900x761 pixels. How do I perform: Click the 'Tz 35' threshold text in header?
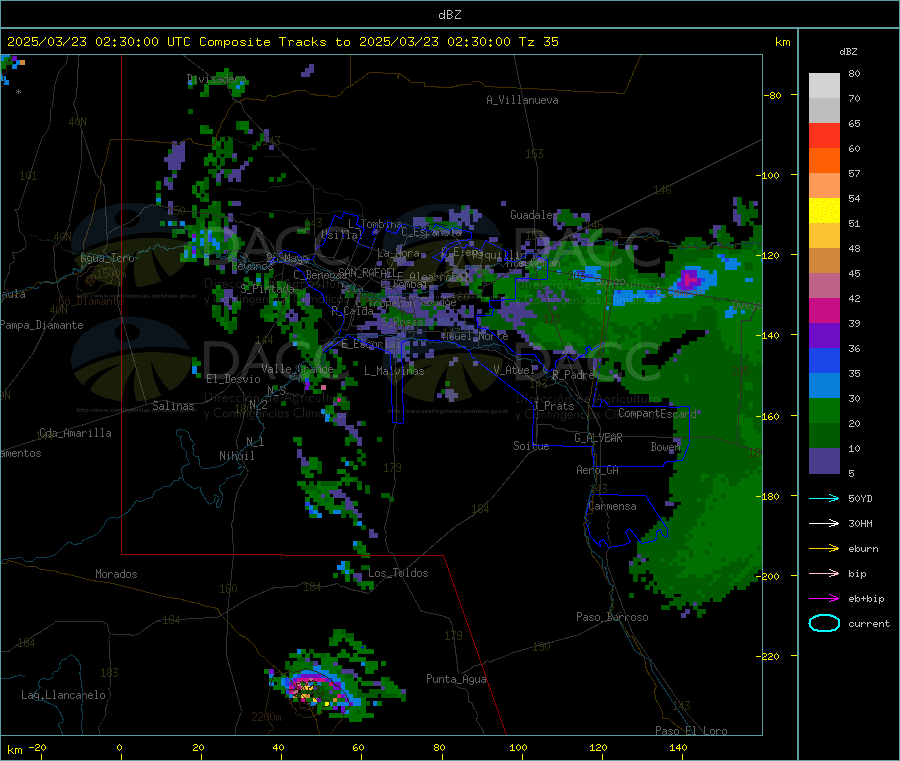click(538, 42)
